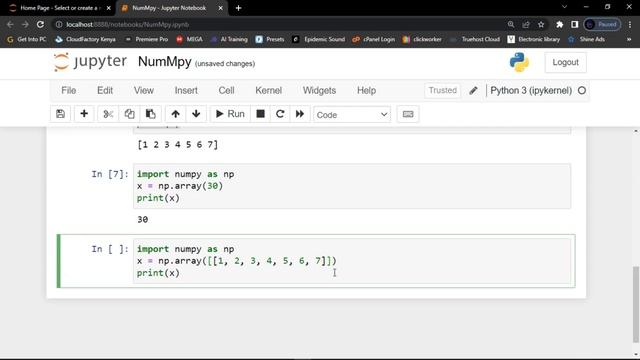Click the notebook vertical scrollbar thumb
Screen dimensions: 640x360
[x=636, y=304]
